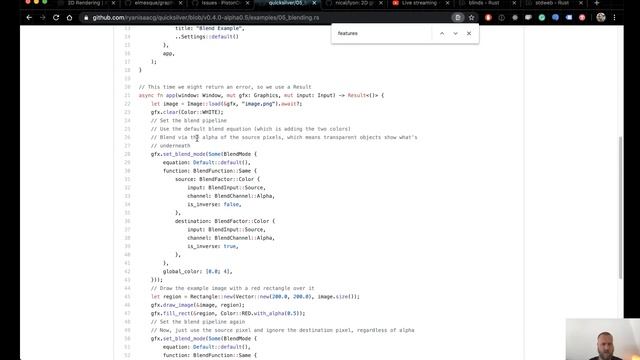This screenshot has height=360, width=640.
Task: Select line number 42 in the gutter
Action: pyautogui.click(x=127, y=271)
